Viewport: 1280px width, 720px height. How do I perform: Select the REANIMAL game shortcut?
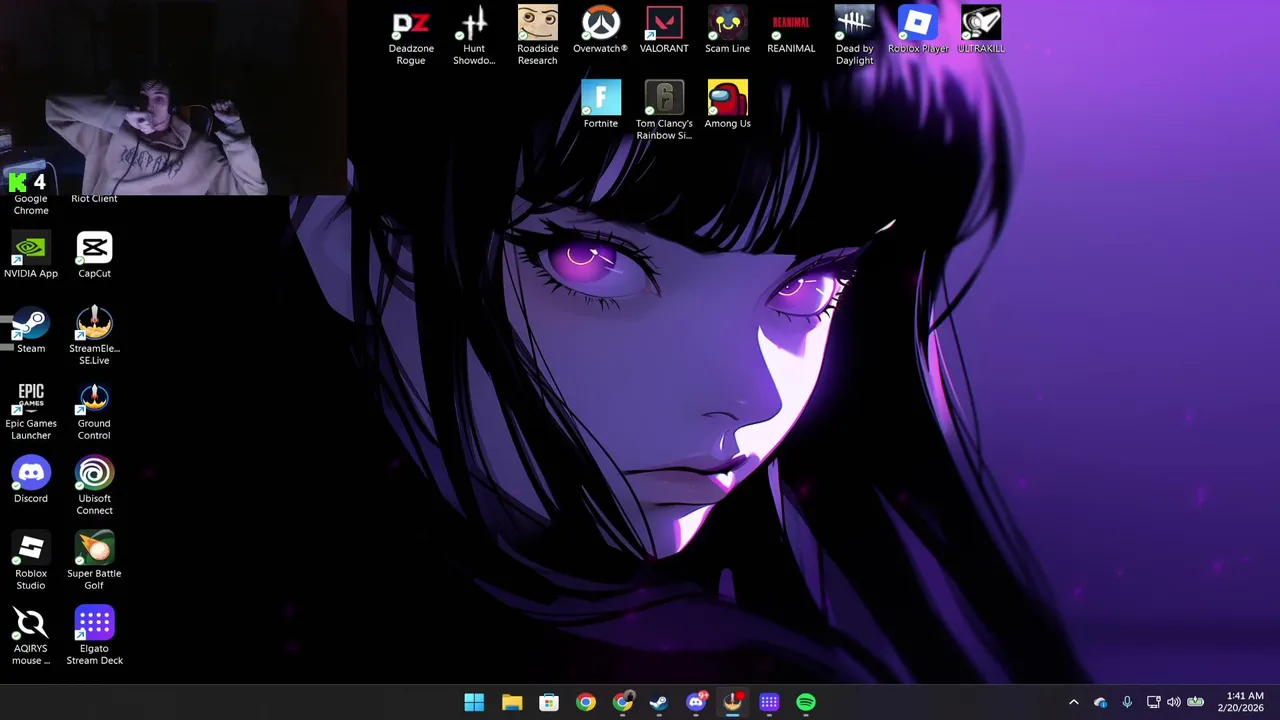pos(791,30)
